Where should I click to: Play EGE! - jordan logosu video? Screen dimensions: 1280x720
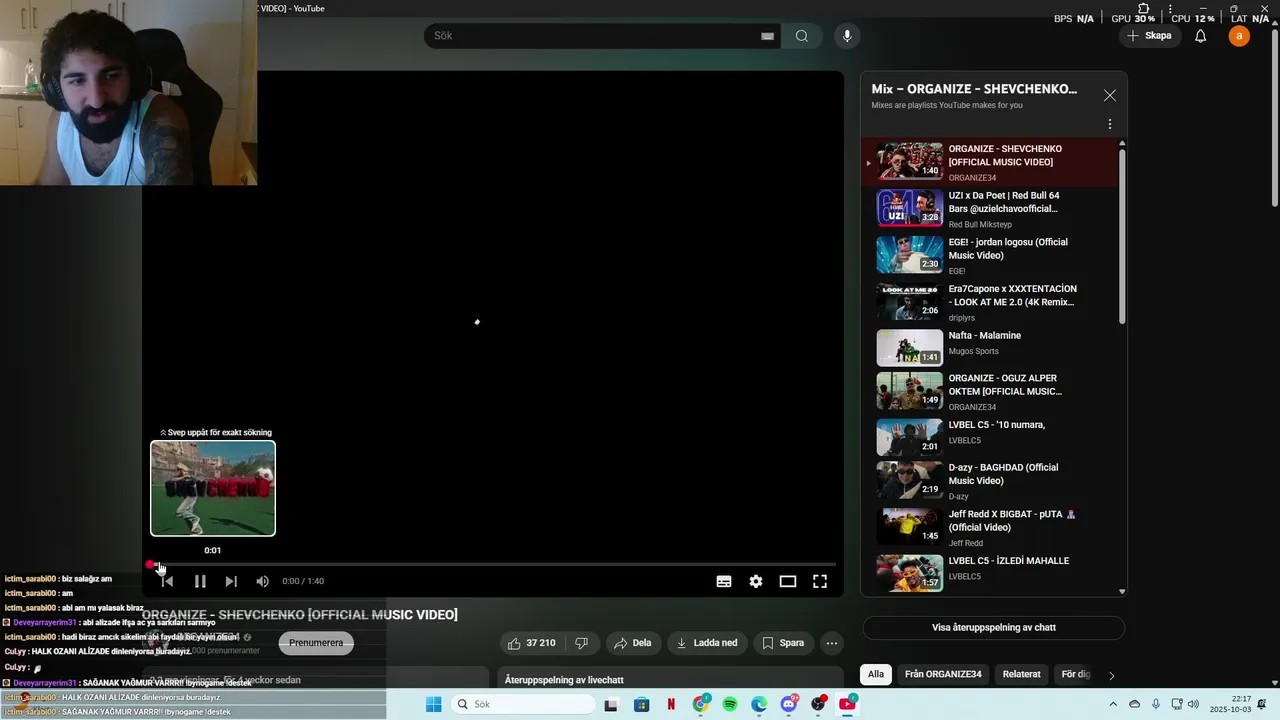[989, 255]
